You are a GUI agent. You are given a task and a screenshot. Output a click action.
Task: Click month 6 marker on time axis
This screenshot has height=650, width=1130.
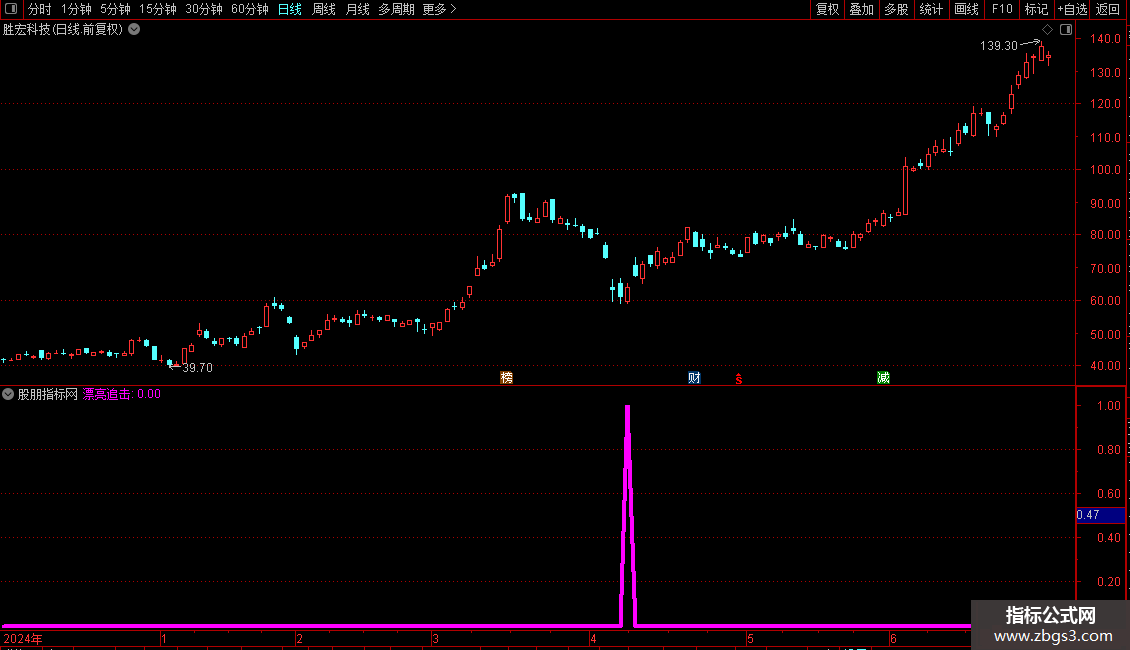[893, 638]
